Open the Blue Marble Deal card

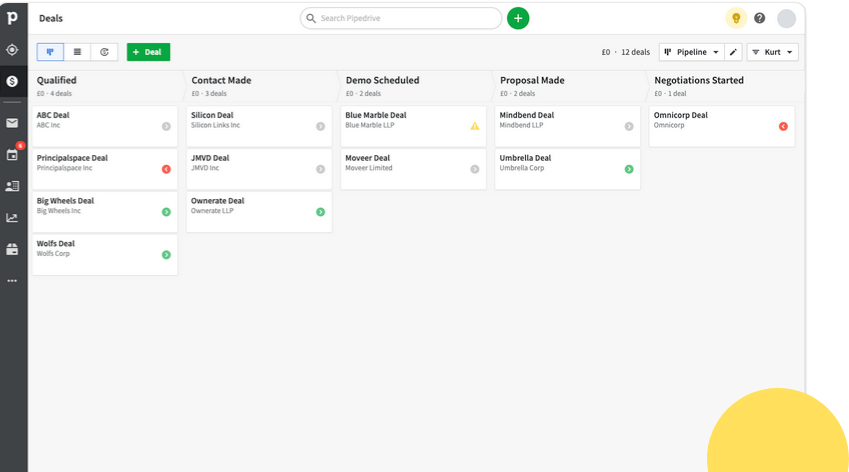[x=413, y=126]
